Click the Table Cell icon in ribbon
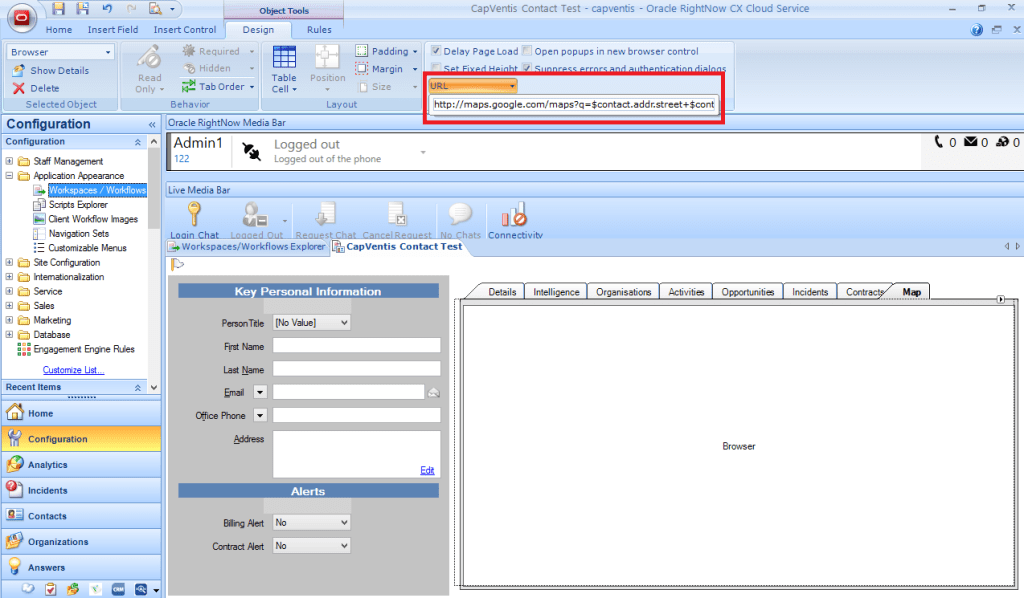Screen dimensions: 1024x598 (x=284, y=59)
